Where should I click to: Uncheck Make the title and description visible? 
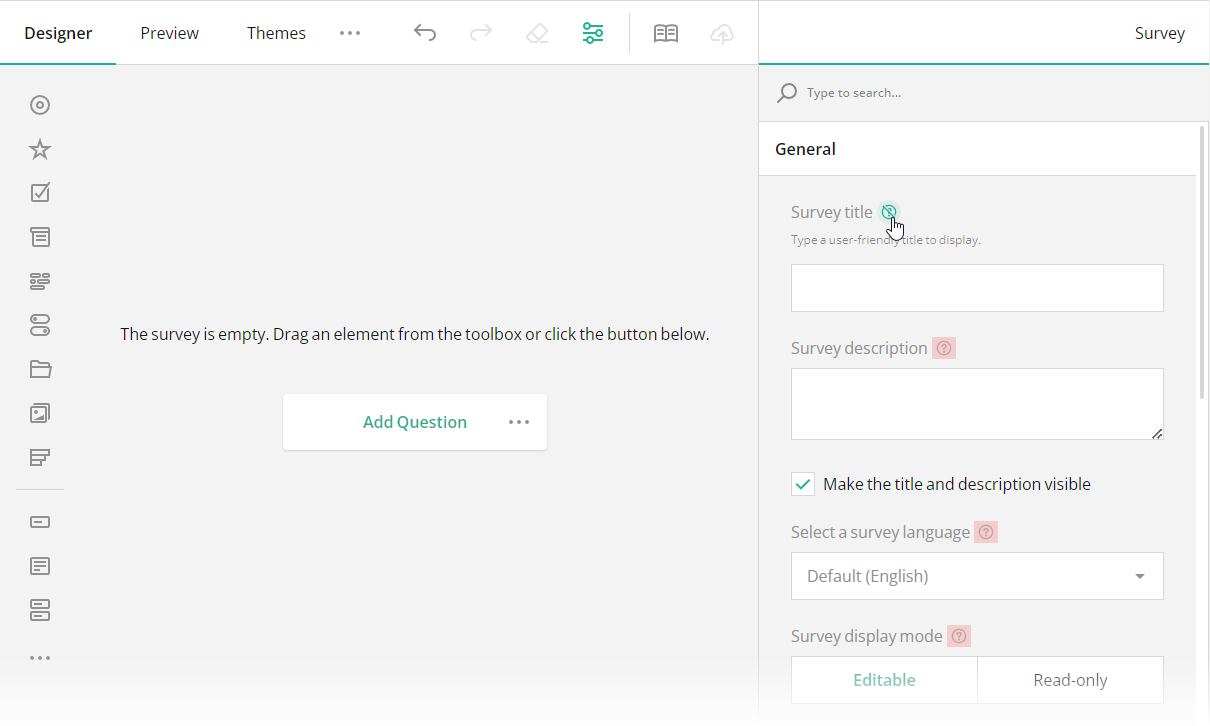pyautogui.click(x=802, y=483)
